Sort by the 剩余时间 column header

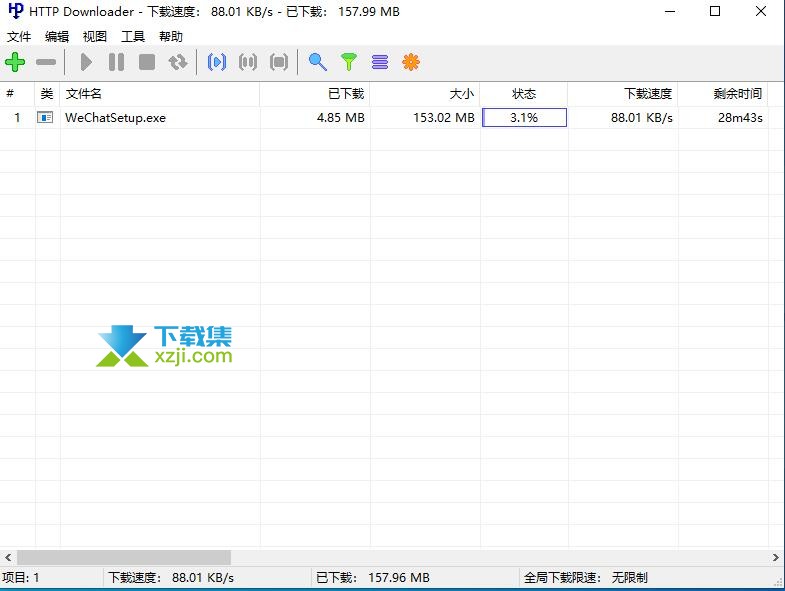723,94
